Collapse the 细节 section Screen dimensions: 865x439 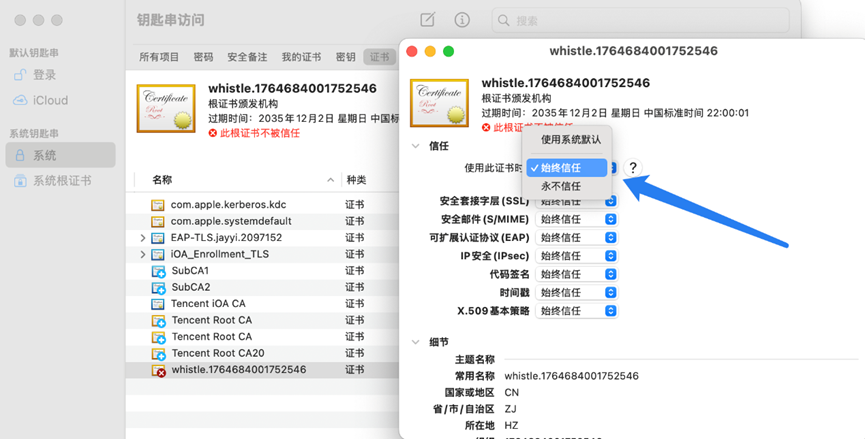click(415, 342)
